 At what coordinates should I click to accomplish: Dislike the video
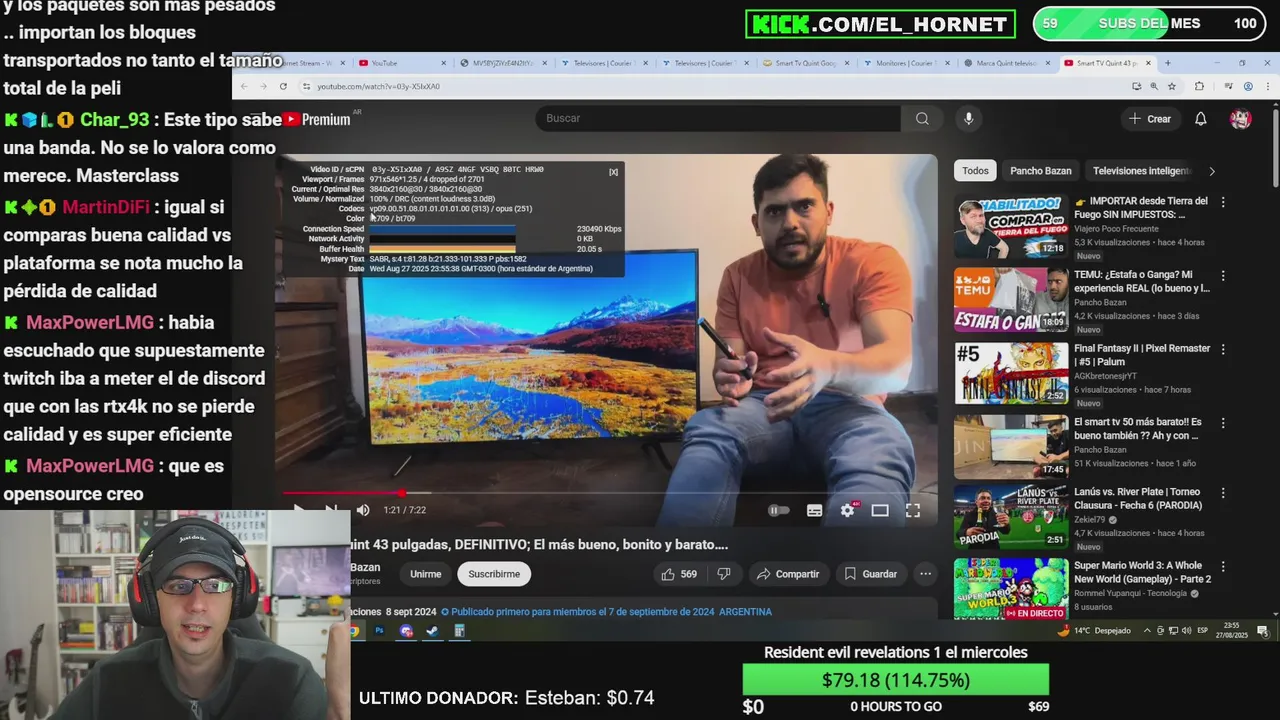[x=724, y=574]
